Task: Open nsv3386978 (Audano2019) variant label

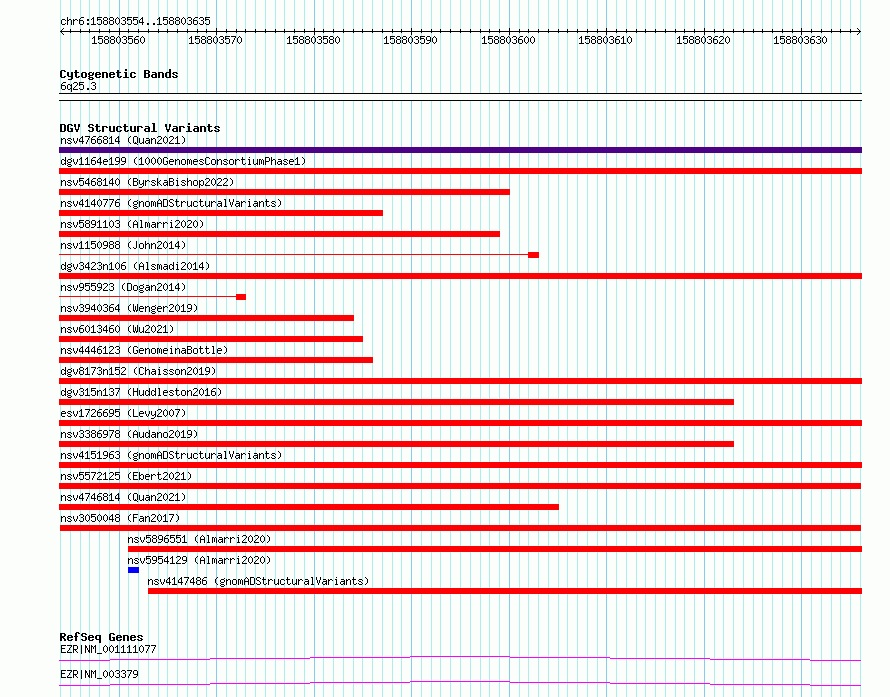Action: coord(129,434)
